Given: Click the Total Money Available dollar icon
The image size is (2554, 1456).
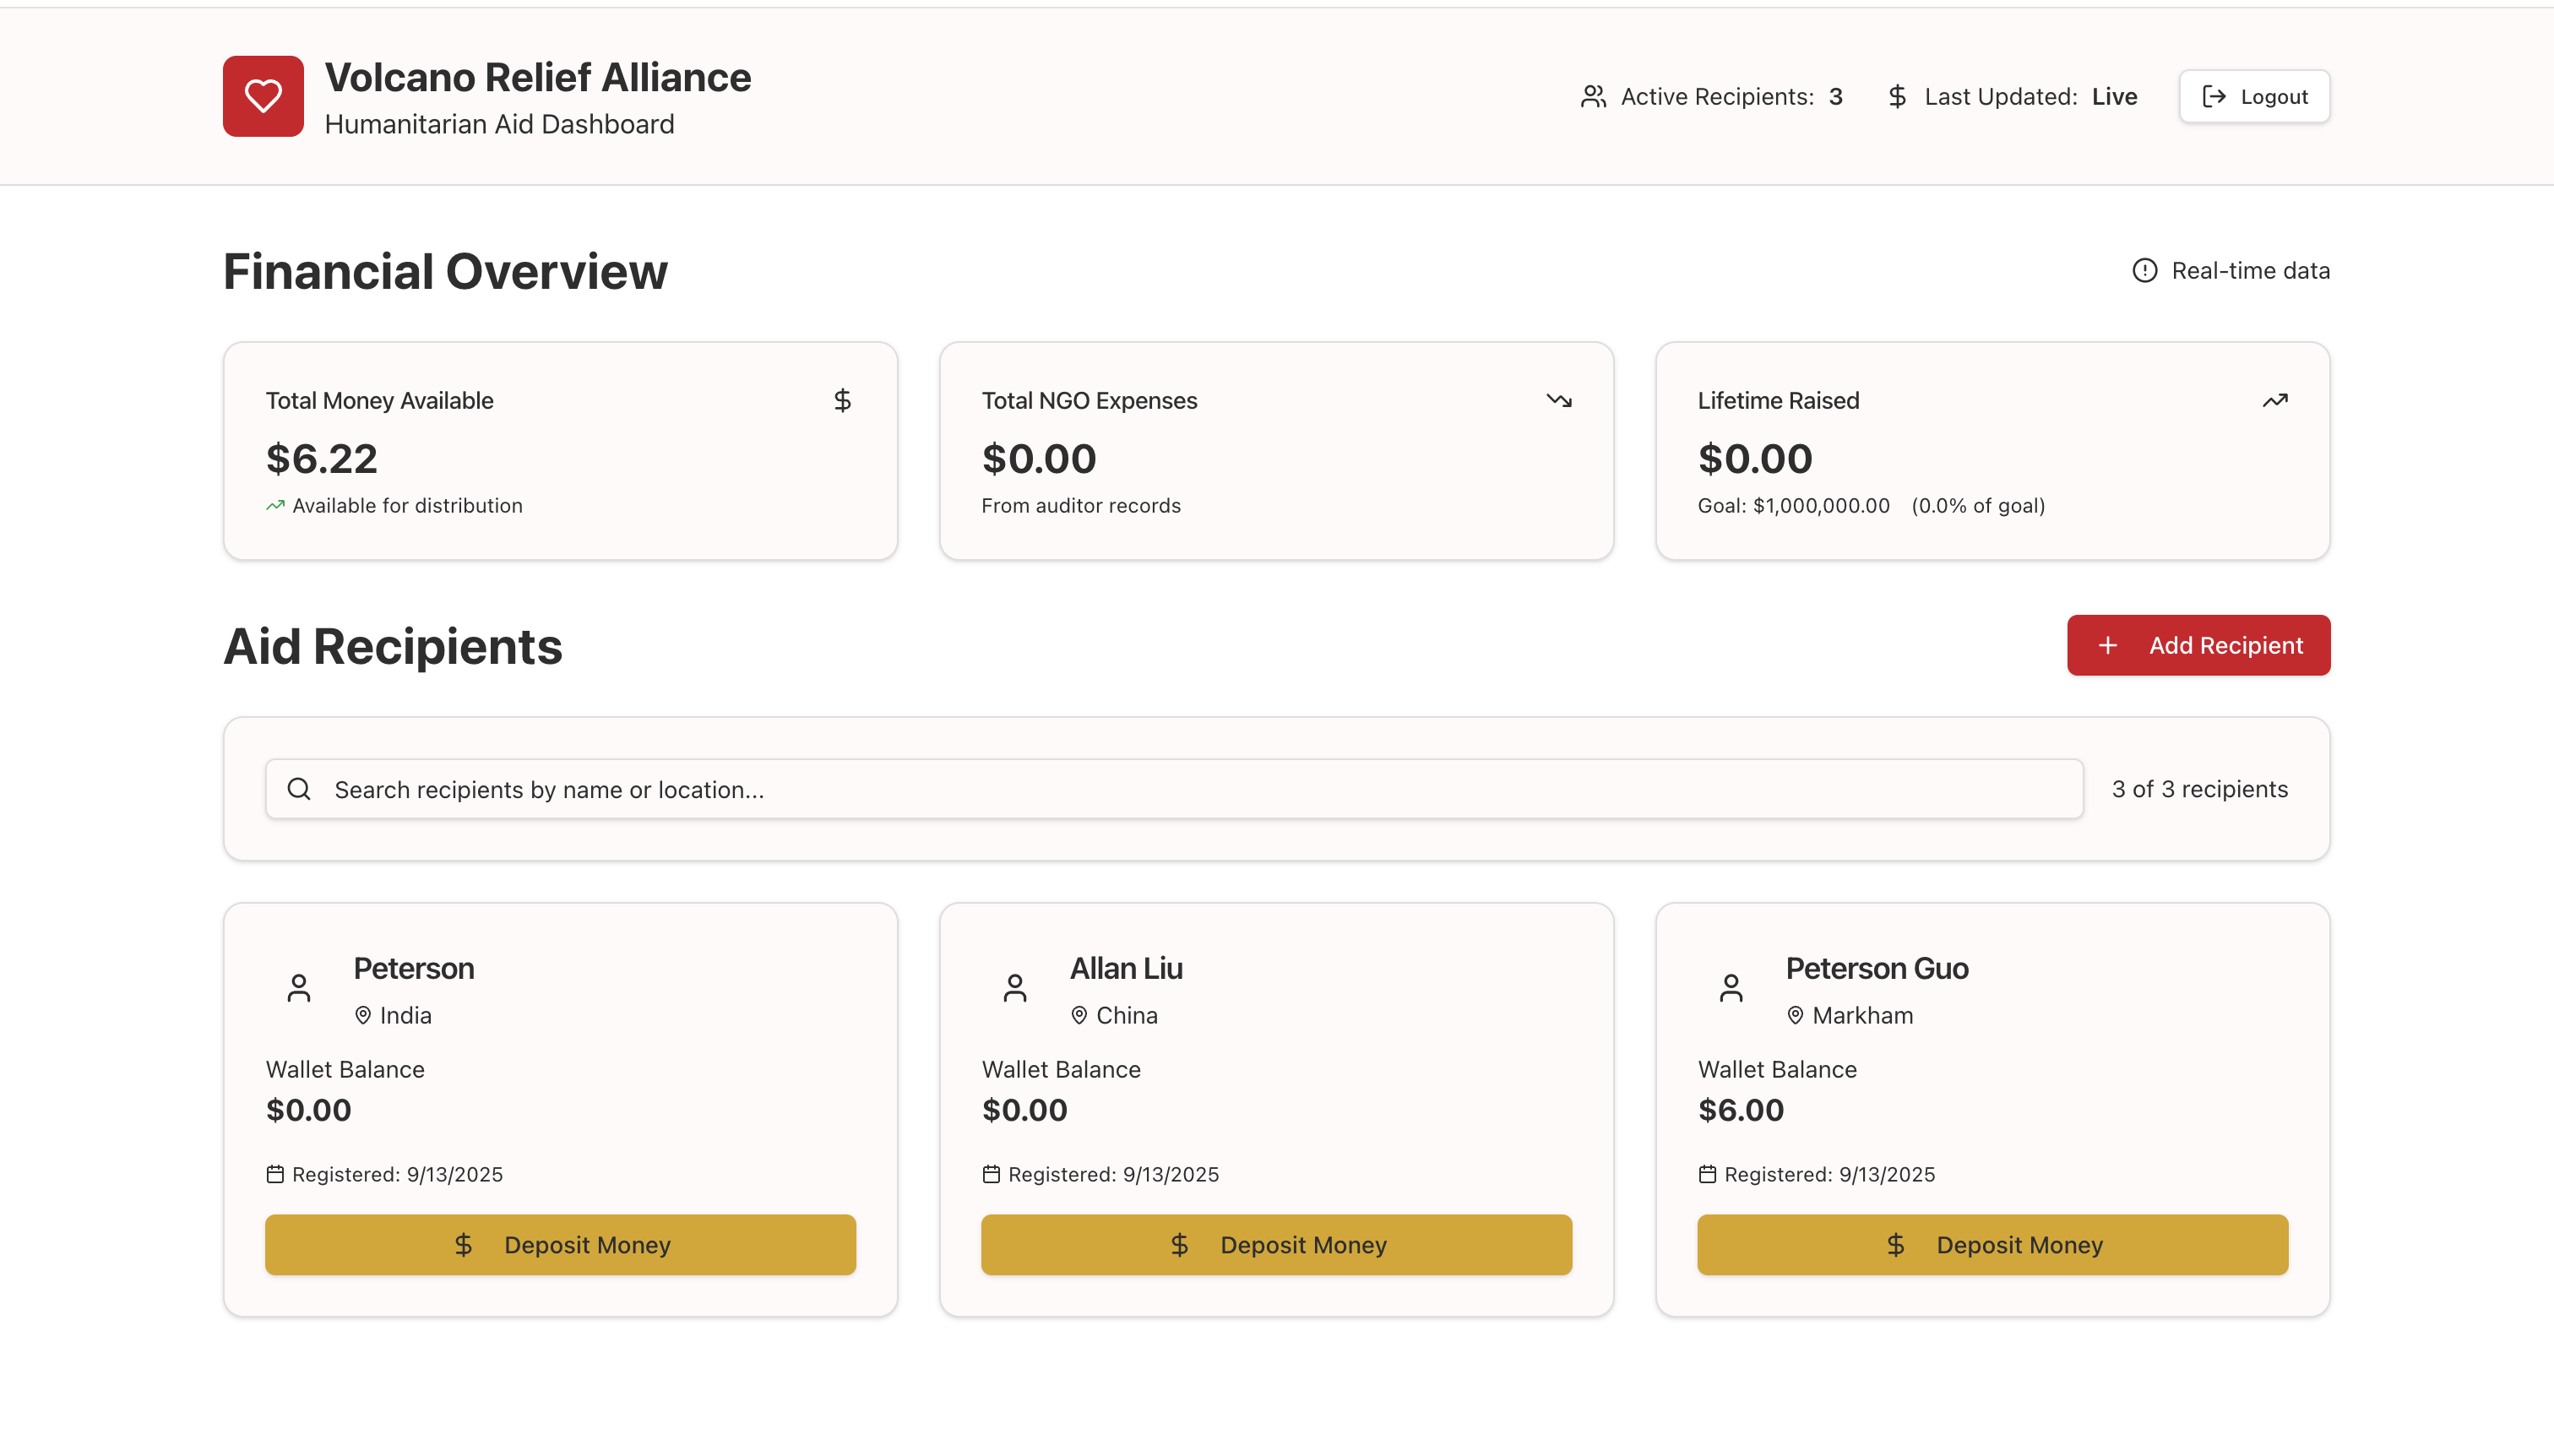Looking at the screenshot, I should [842, 401].
